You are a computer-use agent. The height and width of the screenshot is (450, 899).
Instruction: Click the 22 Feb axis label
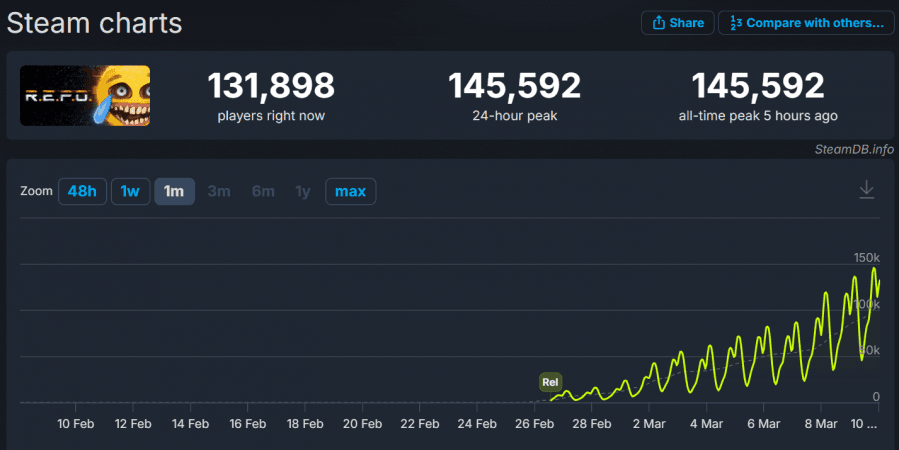[x=420, y=424]
